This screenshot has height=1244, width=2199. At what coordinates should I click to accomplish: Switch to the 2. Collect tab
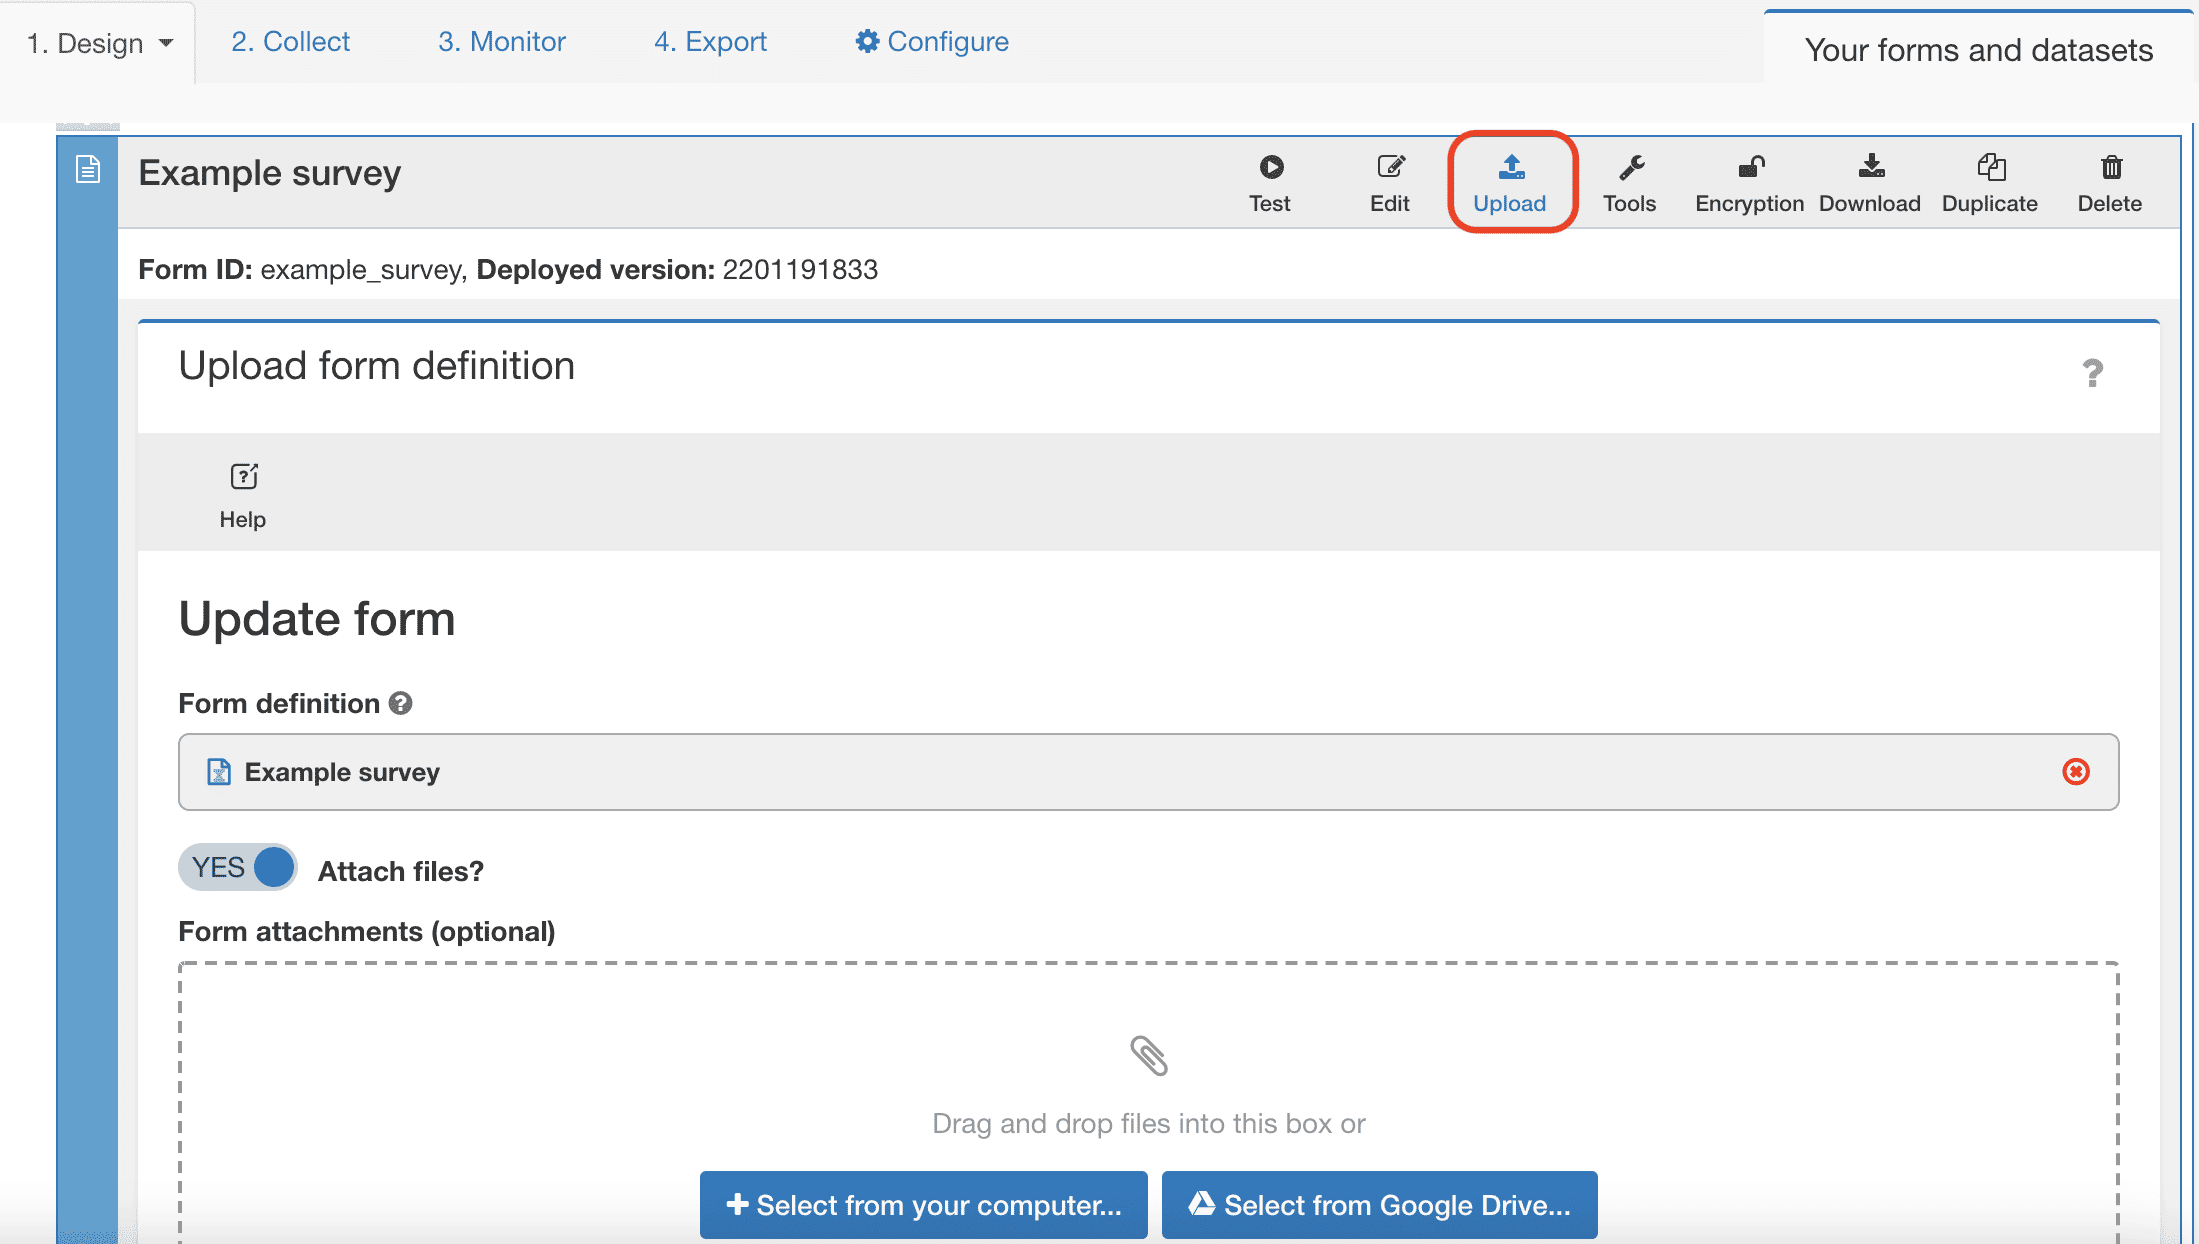pyautogui.click(x=290, y=41)
